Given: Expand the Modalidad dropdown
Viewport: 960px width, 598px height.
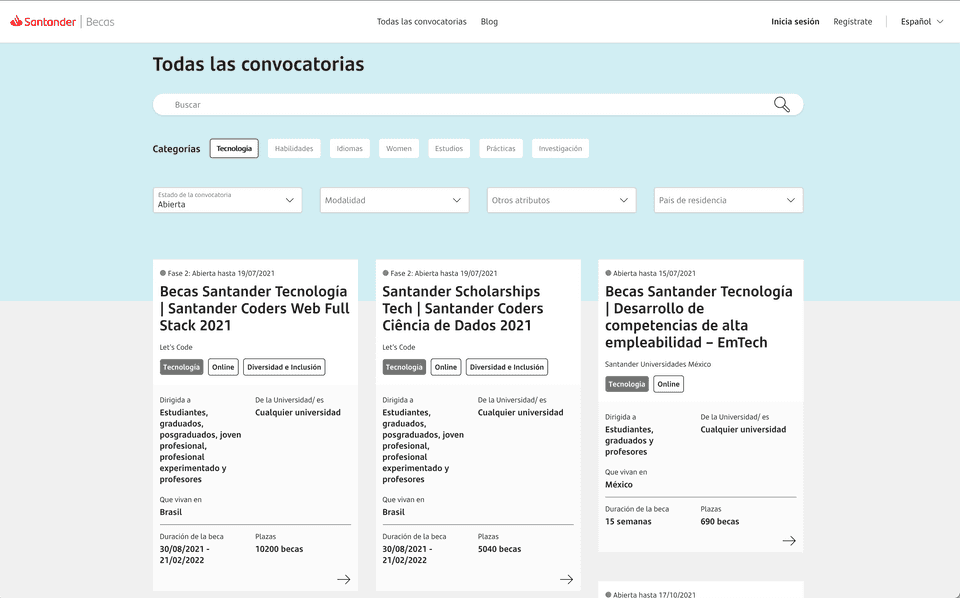Looking at the screenshot, I should click(x=394, y=200).
